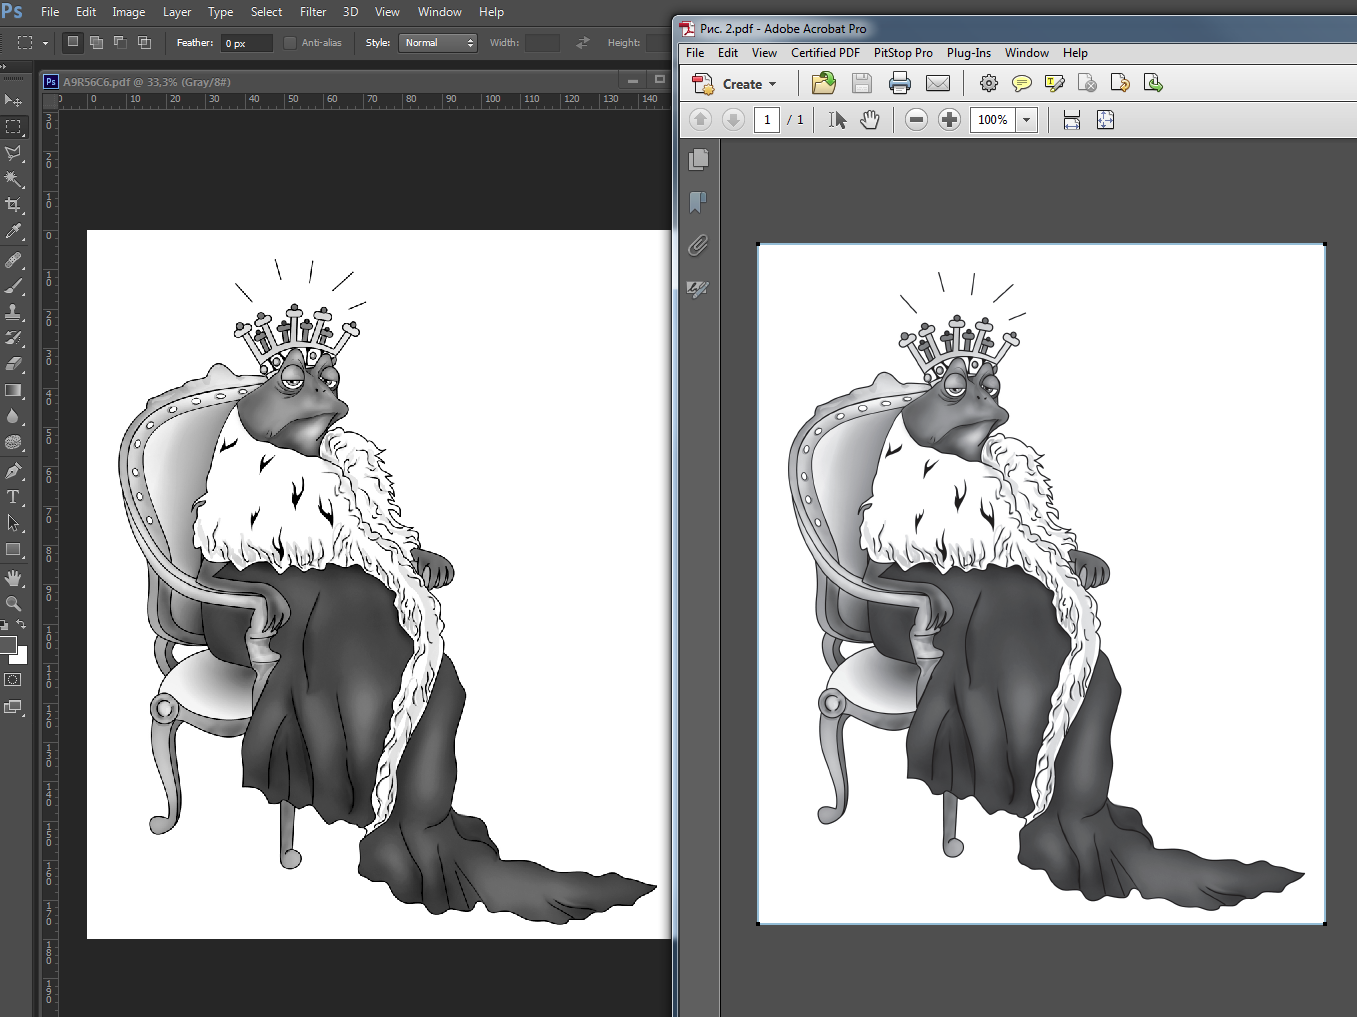Select the Hand tool in Photoshop toolbox
Screen dimensions: 1357x1017
click(x=13, y=578)
